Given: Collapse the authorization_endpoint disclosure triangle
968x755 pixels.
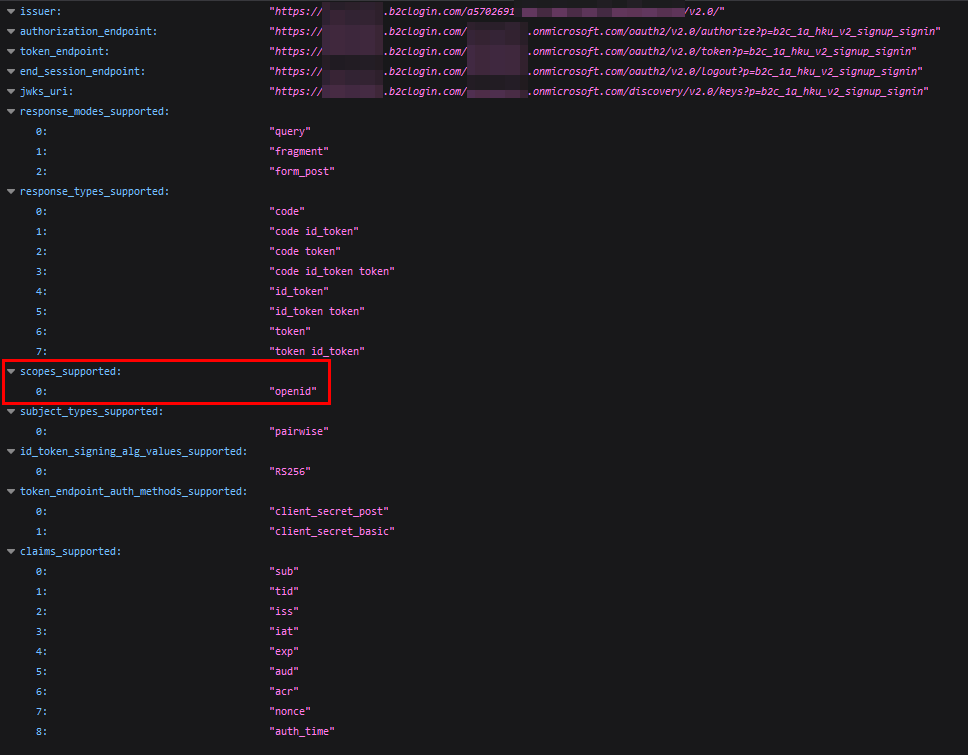Looking at the screenshot, I should 9,31.
